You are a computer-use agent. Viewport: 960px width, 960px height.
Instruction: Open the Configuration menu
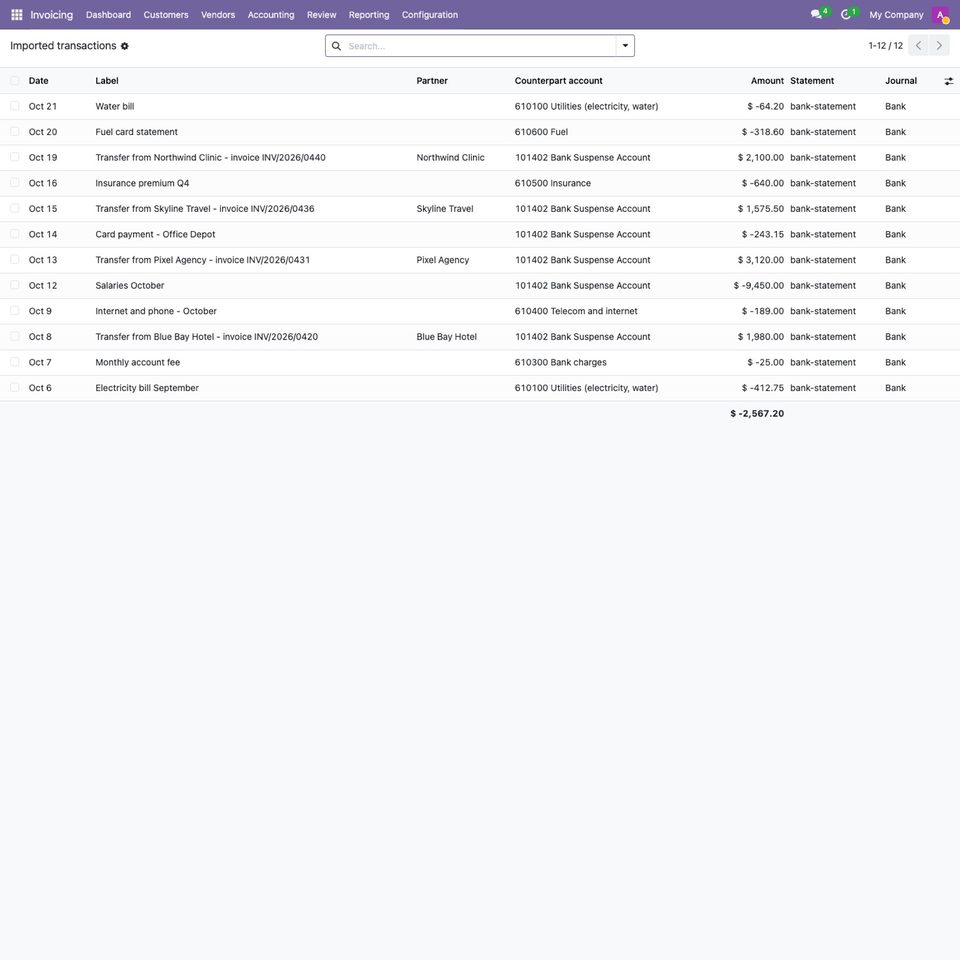[x=429, y=15]
